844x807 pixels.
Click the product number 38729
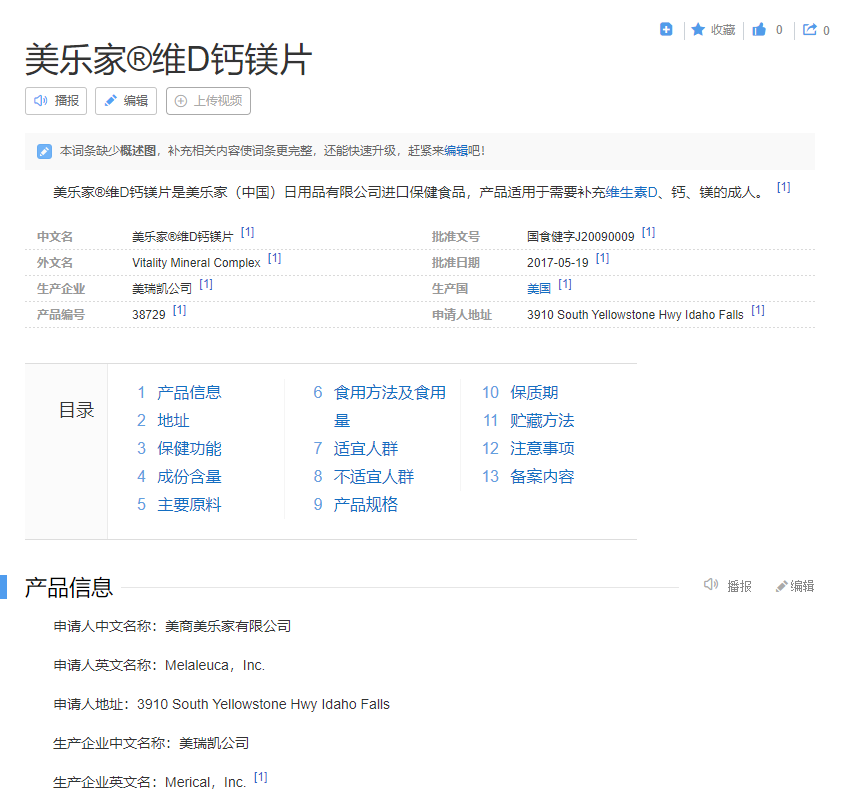(149, 315)
